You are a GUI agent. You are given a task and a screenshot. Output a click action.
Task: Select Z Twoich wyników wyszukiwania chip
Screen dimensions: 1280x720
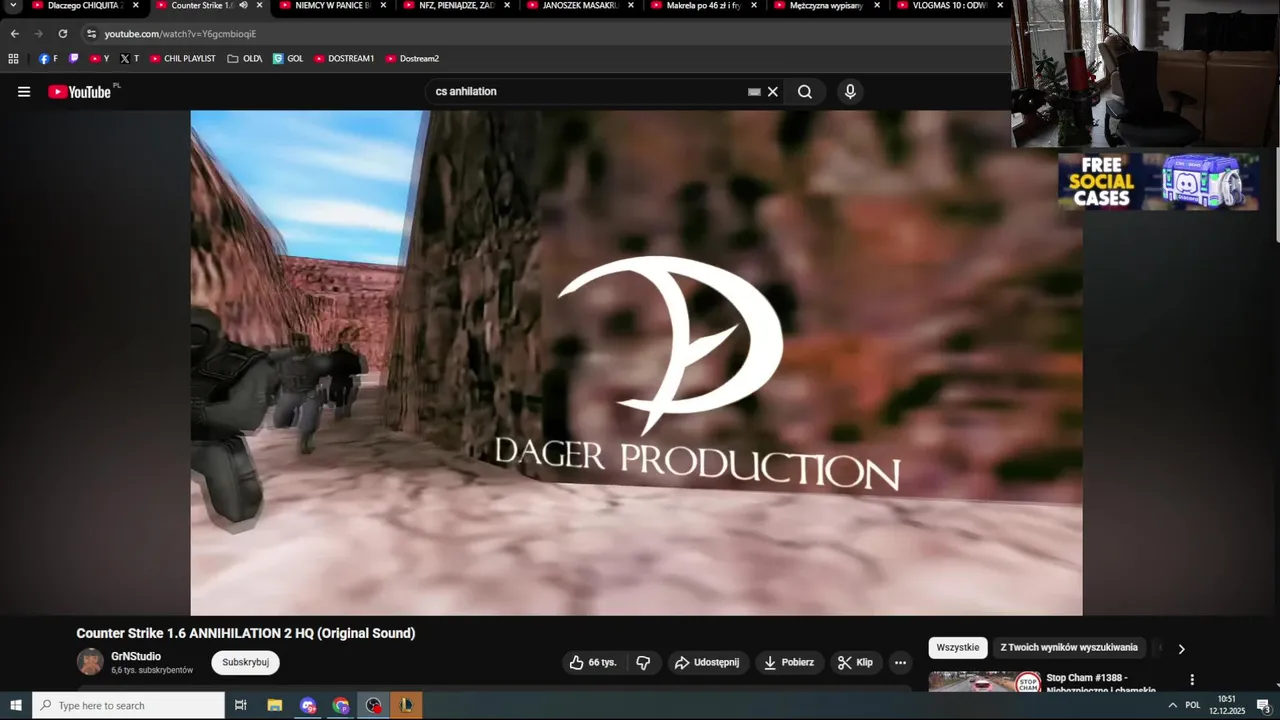1069,648
